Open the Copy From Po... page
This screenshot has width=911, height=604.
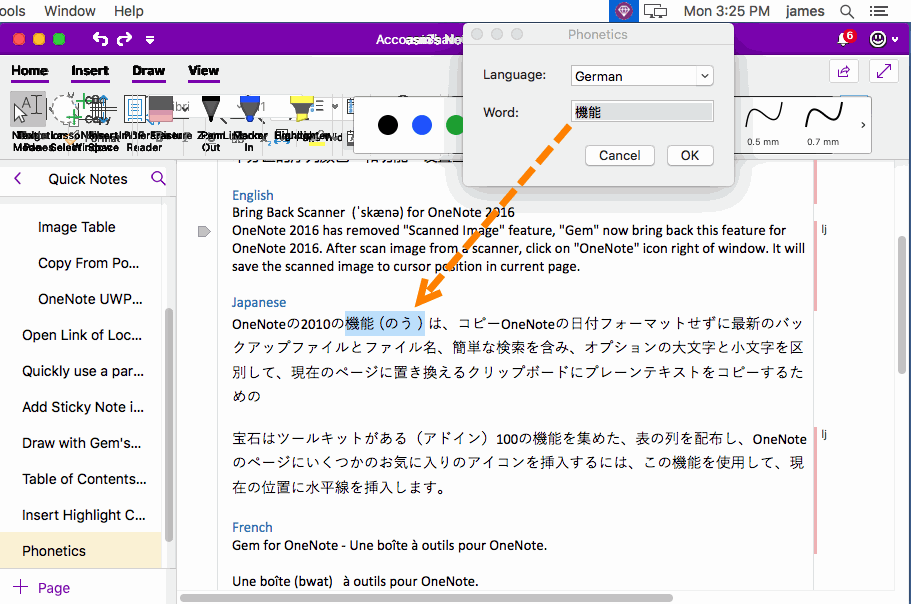pos(88,263)
